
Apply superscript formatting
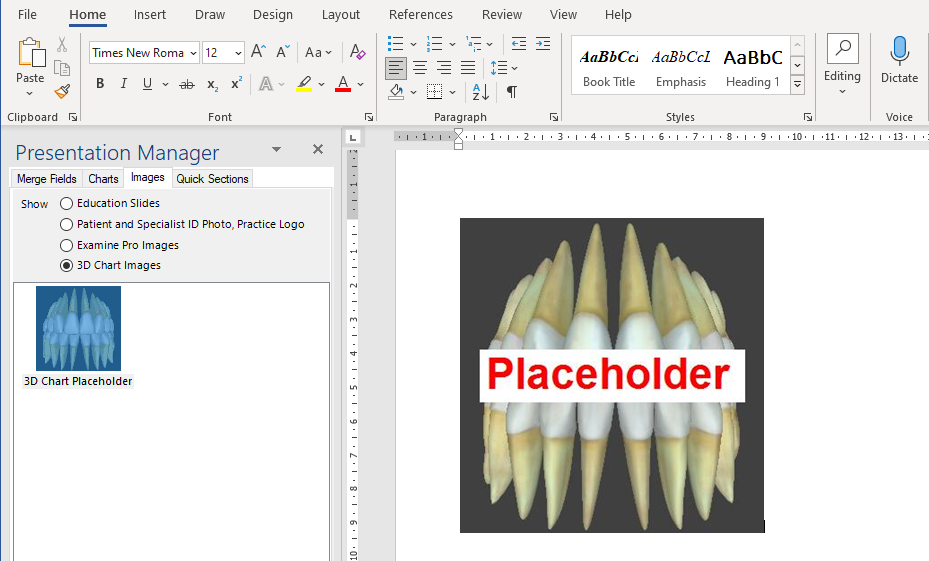point(236,84)
